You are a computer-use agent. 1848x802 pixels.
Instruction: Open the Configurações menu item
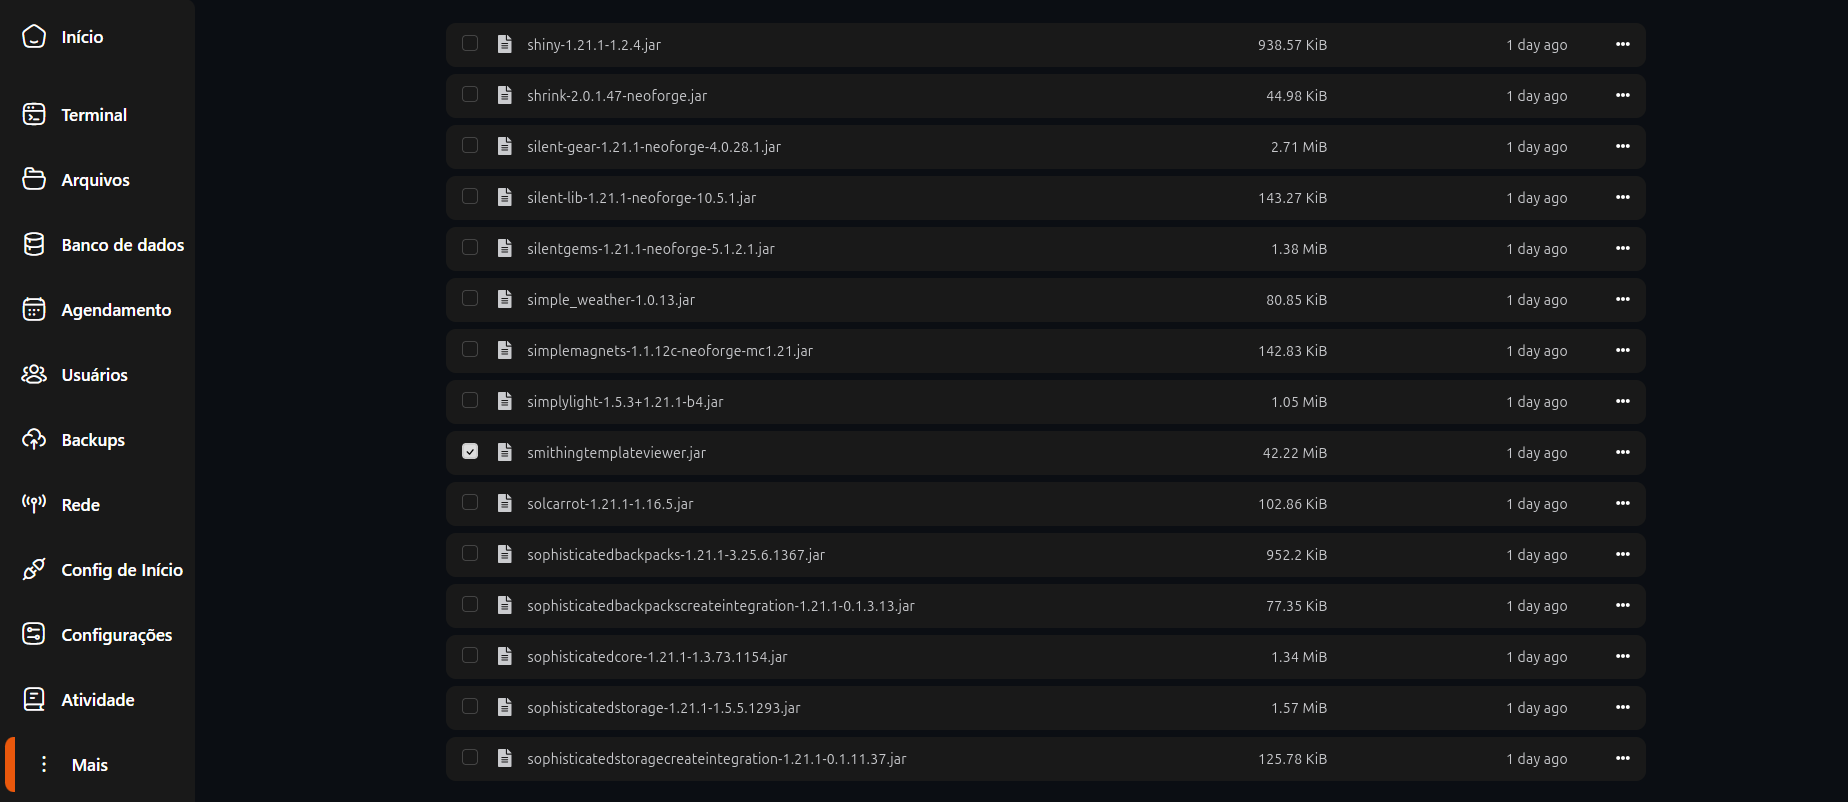(x=116, y=635)
